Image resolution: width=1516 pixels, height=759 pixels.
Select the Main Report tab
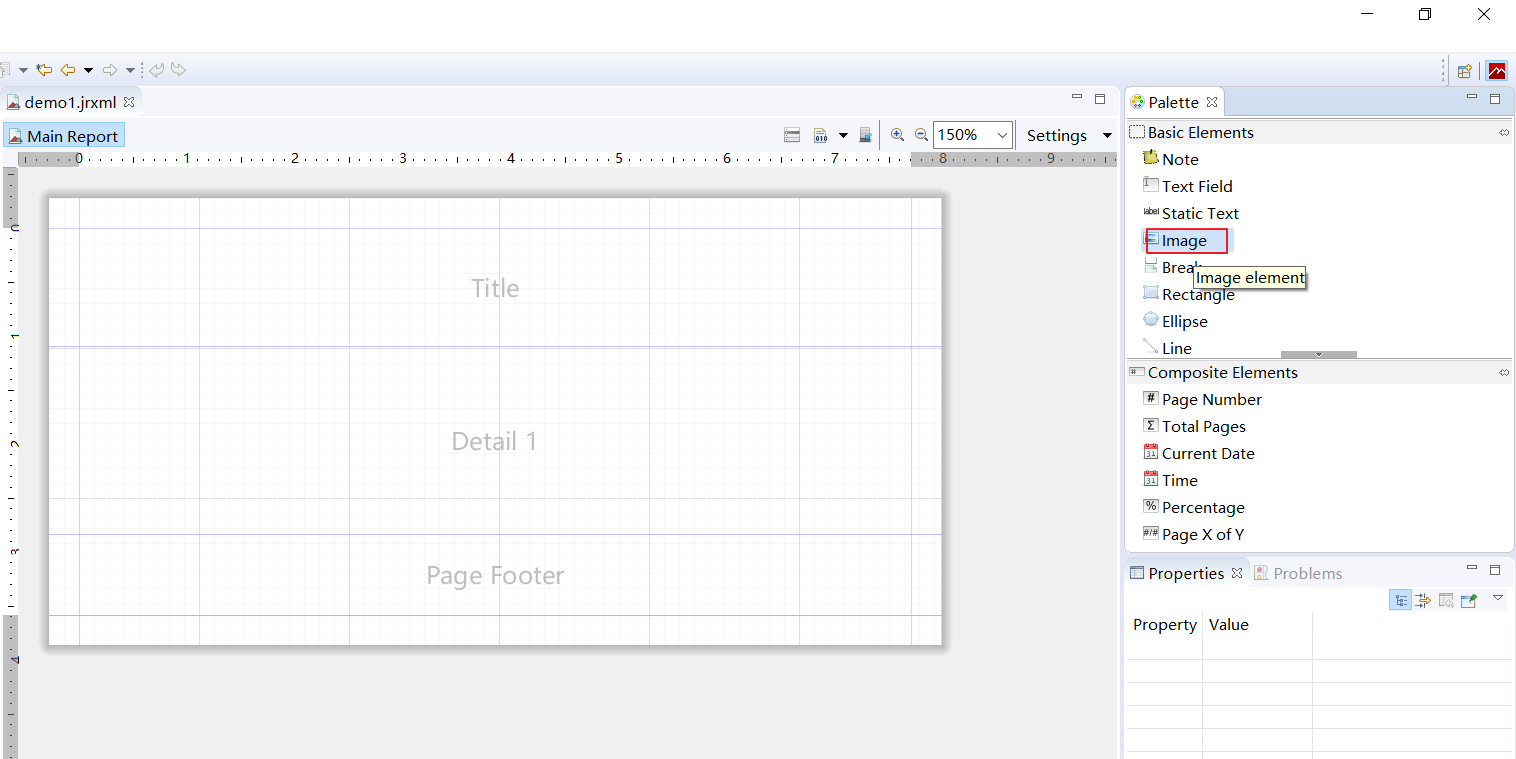[64, 136]
